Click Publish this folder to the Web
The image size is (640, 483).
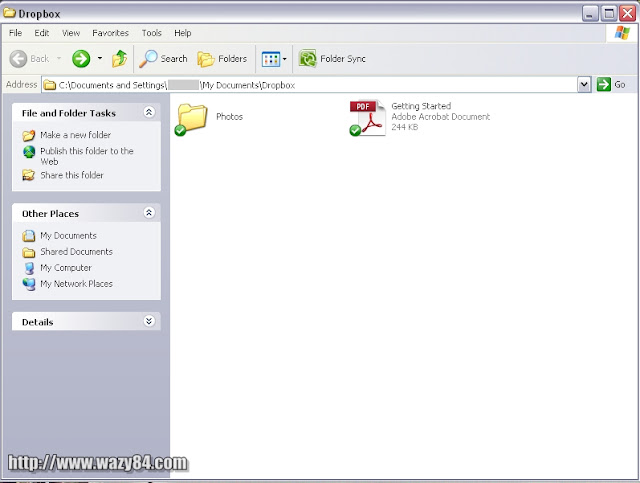click(x=87, y=156)
